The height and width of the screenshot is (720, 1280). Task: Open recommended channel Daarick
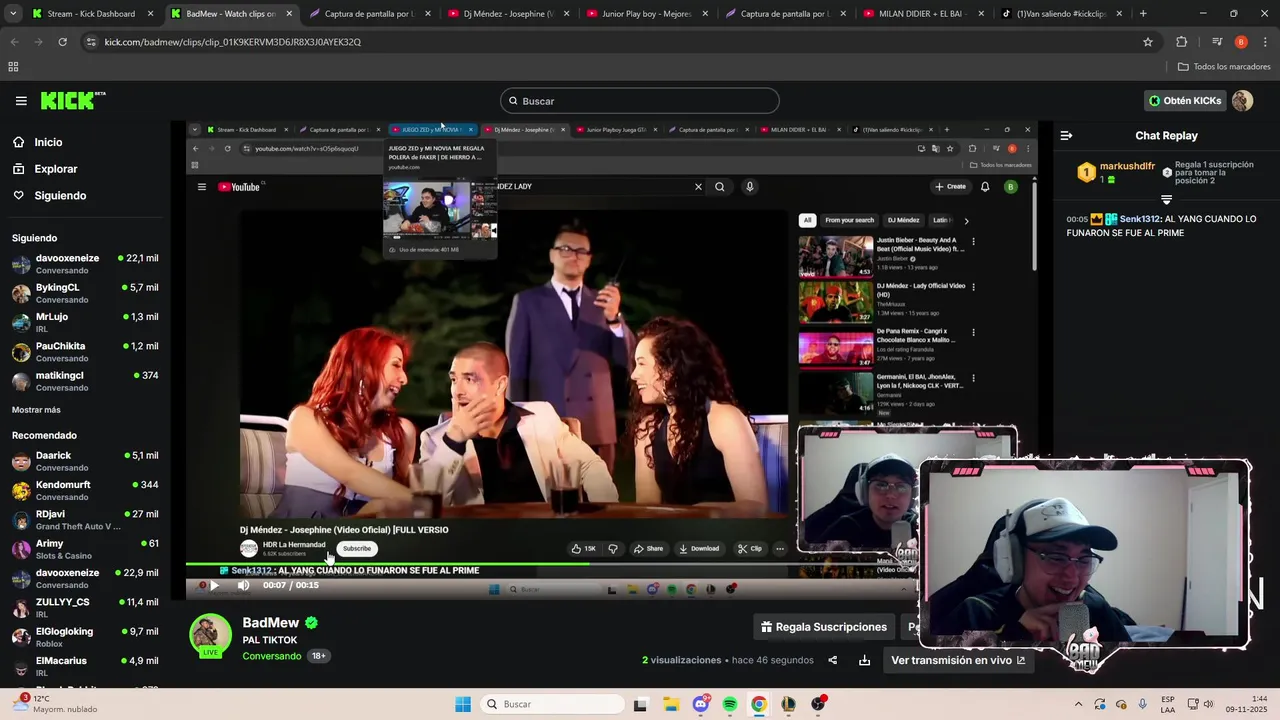85,461
